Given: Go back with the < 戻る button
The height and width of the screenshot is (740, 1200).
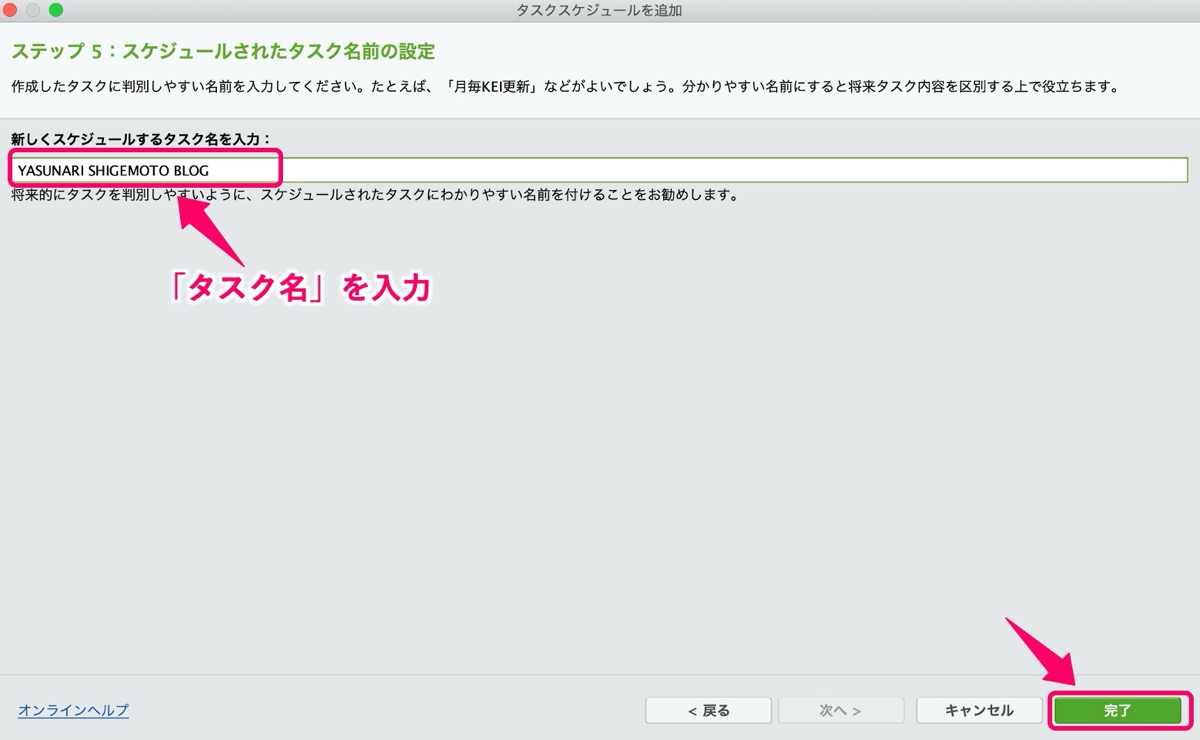Looking at the screenshot, I should point(708,710).
